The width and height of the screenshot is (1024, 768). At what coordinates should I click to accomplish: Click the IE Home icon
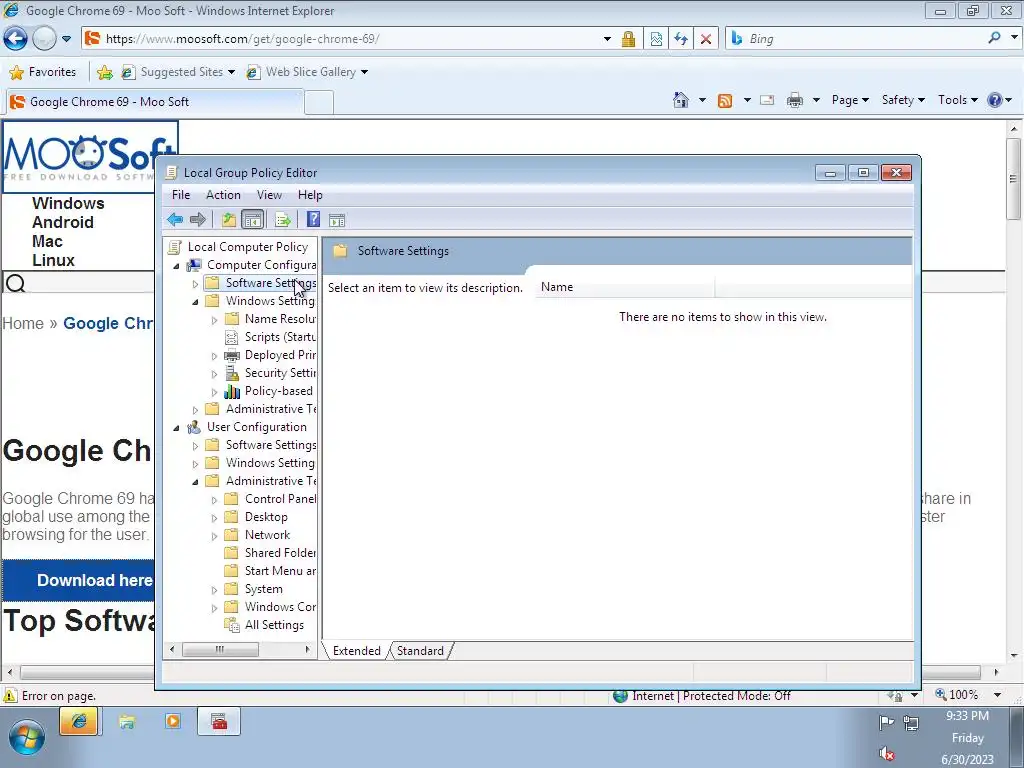[680, 100]
